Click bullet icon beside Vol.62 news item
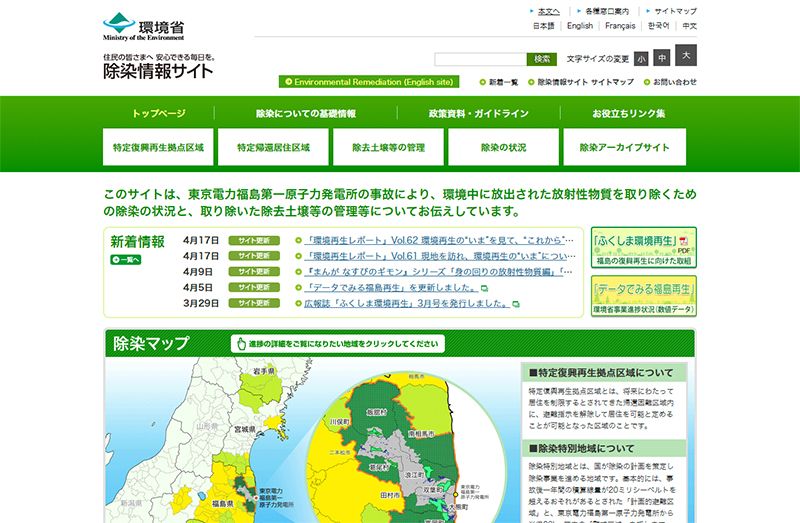800x523 pixels. pyautogui.click(x=298, y=240)
